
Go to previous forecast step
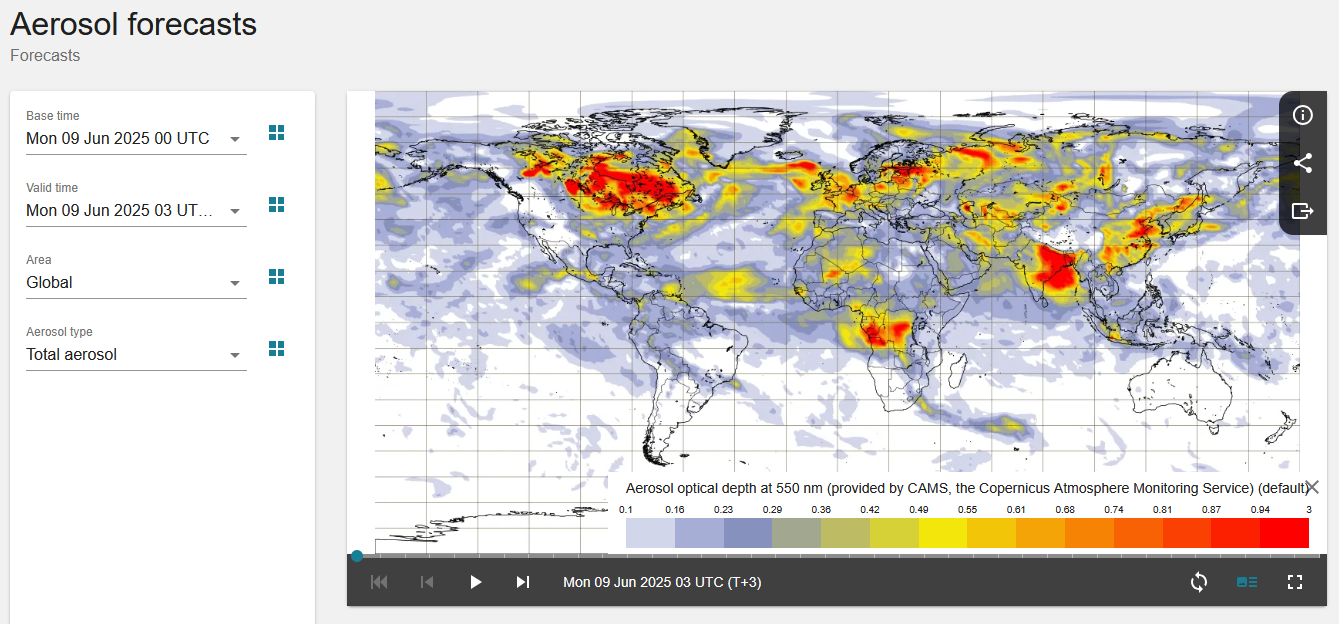point(427,582)
